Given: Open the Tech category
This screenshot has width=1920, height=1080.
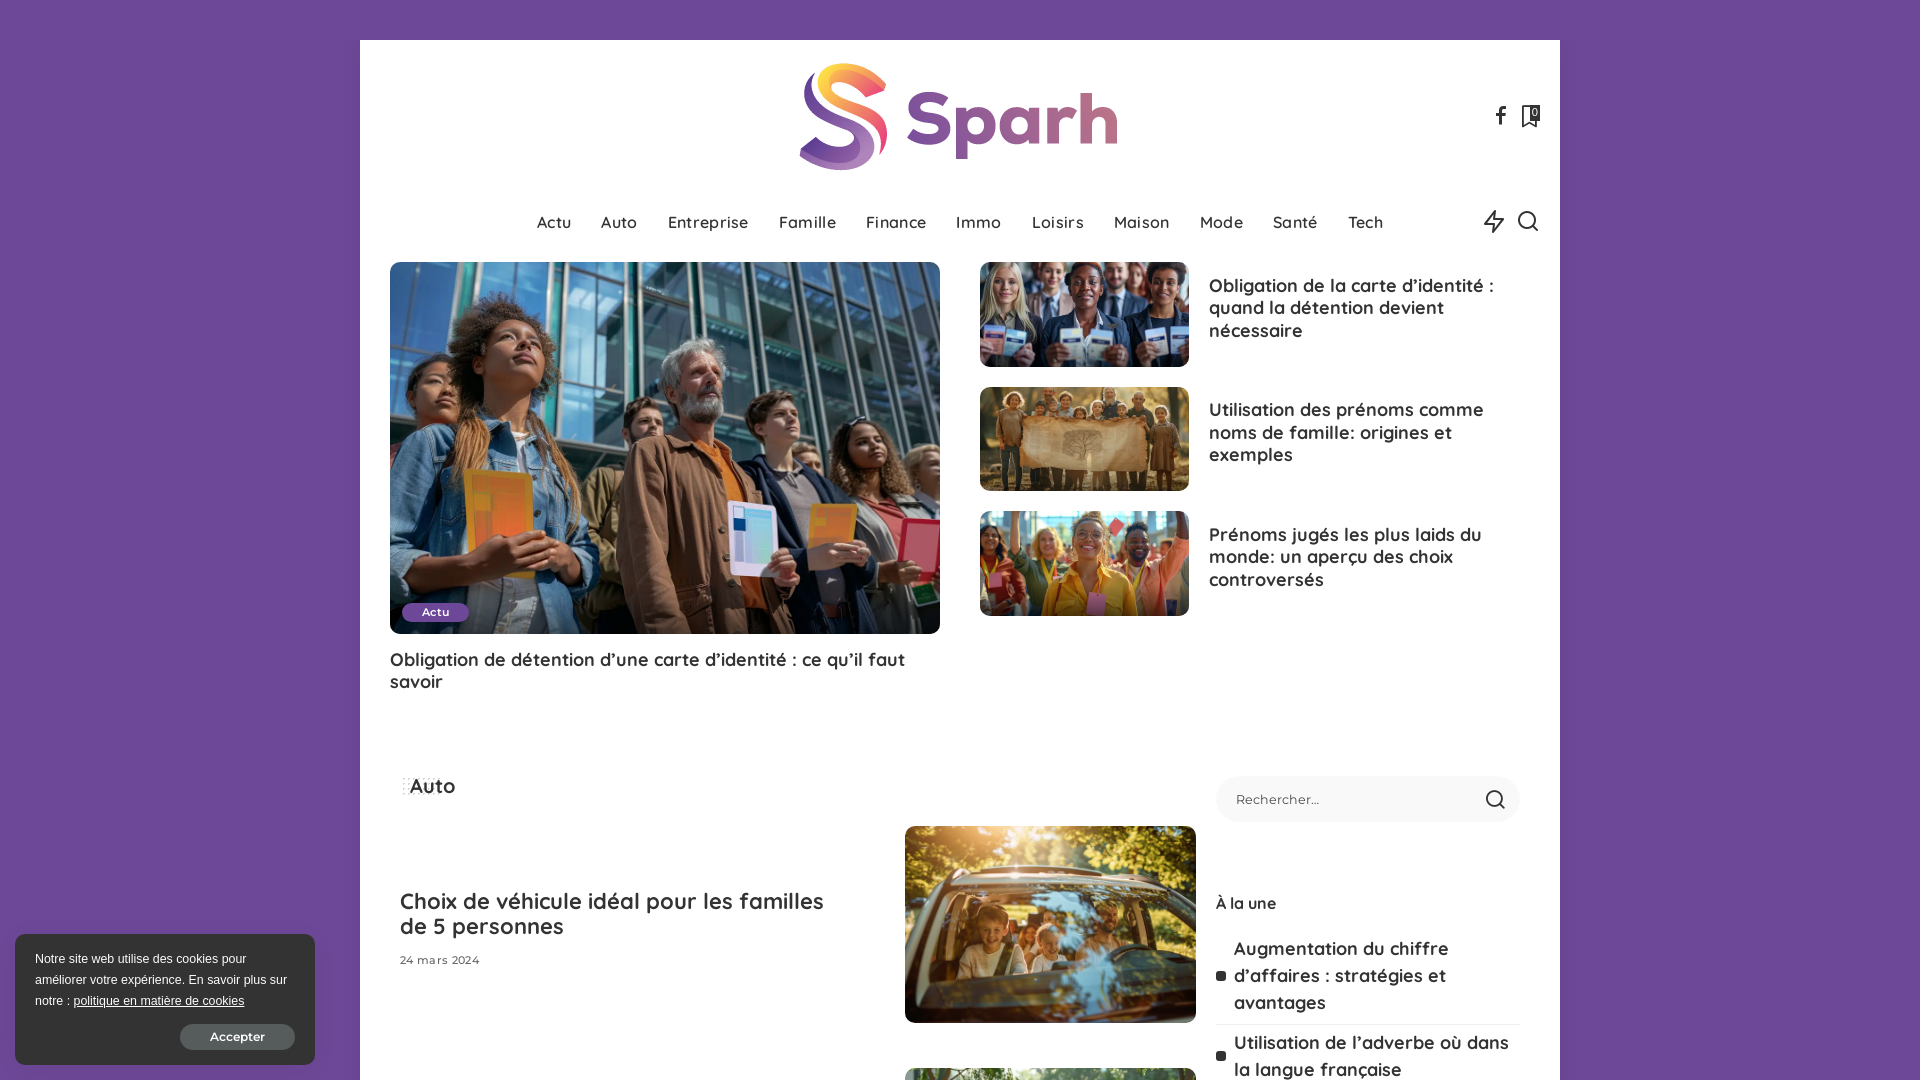Looking at the screenshot, I should tap(1365, 222).
